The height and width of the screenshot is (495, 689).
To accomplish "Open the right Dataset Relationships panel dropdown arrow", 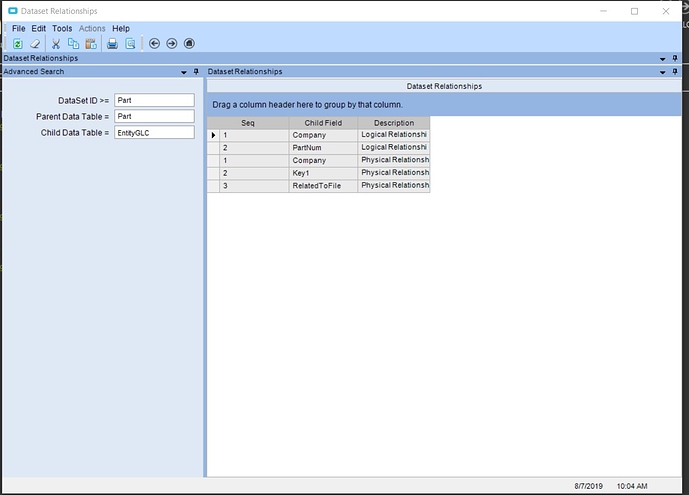I will coord(663,72).
